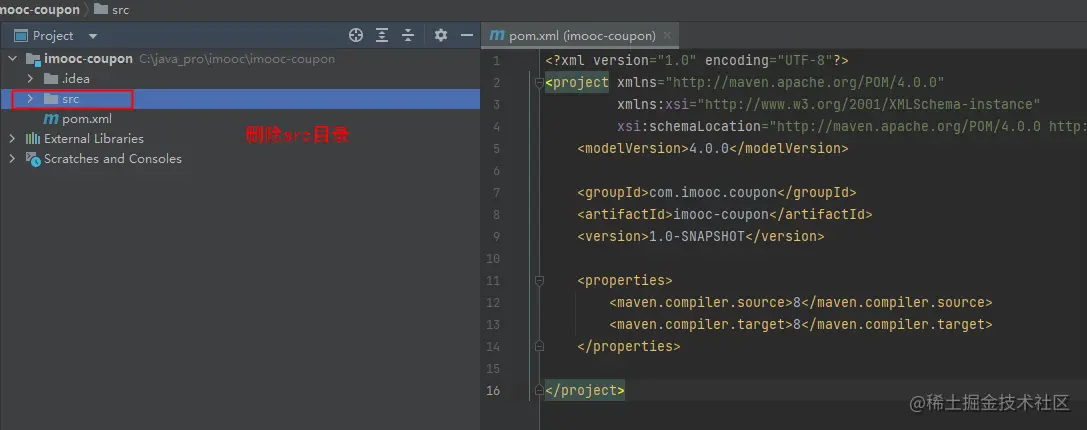Select the imooc-coupon project root

point(88,59)
